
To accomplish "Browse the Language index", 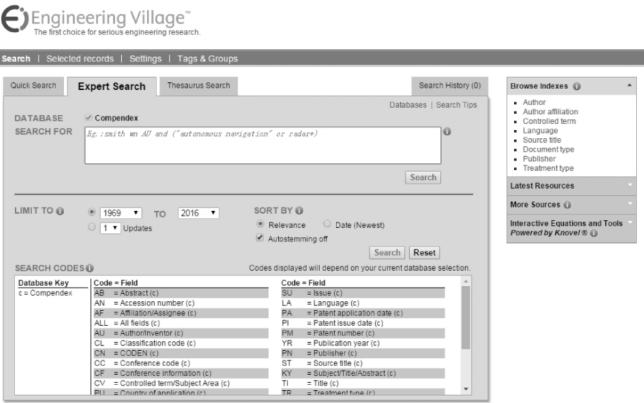I will pos(540,131).
